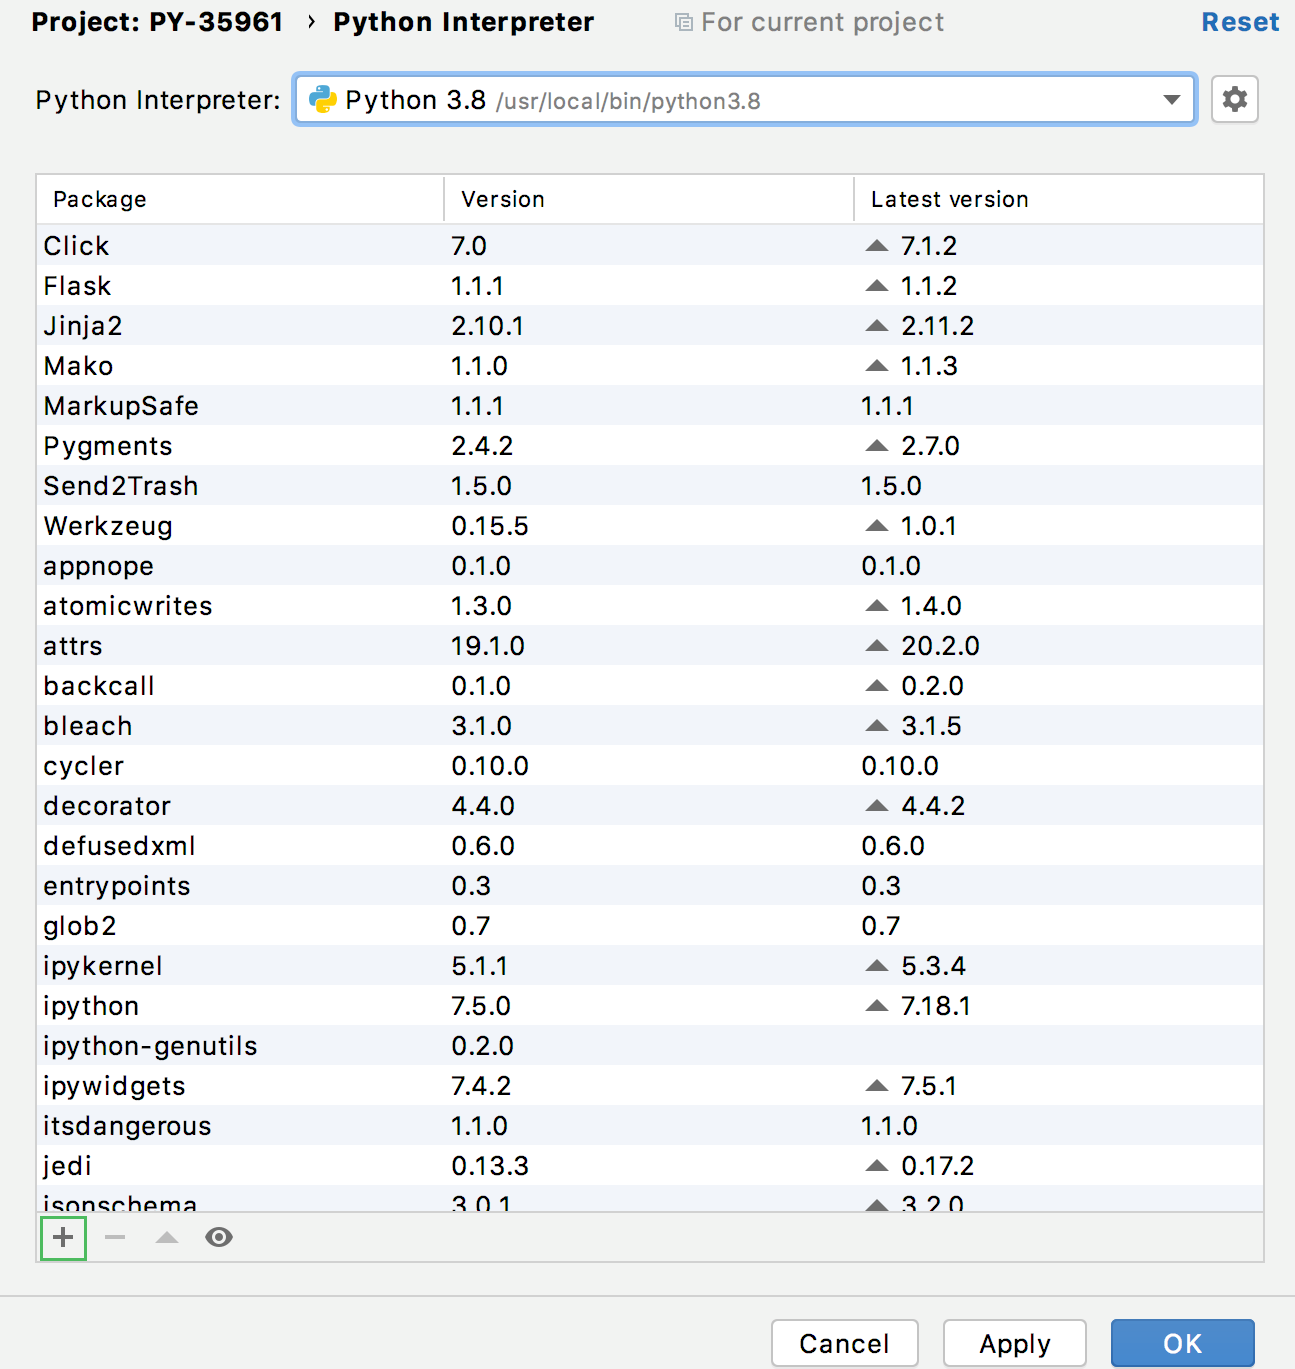Click the upgrade triangle for attrs 20.2.0
This screenshot has width=1295, height=1369.
coord(877,645)
